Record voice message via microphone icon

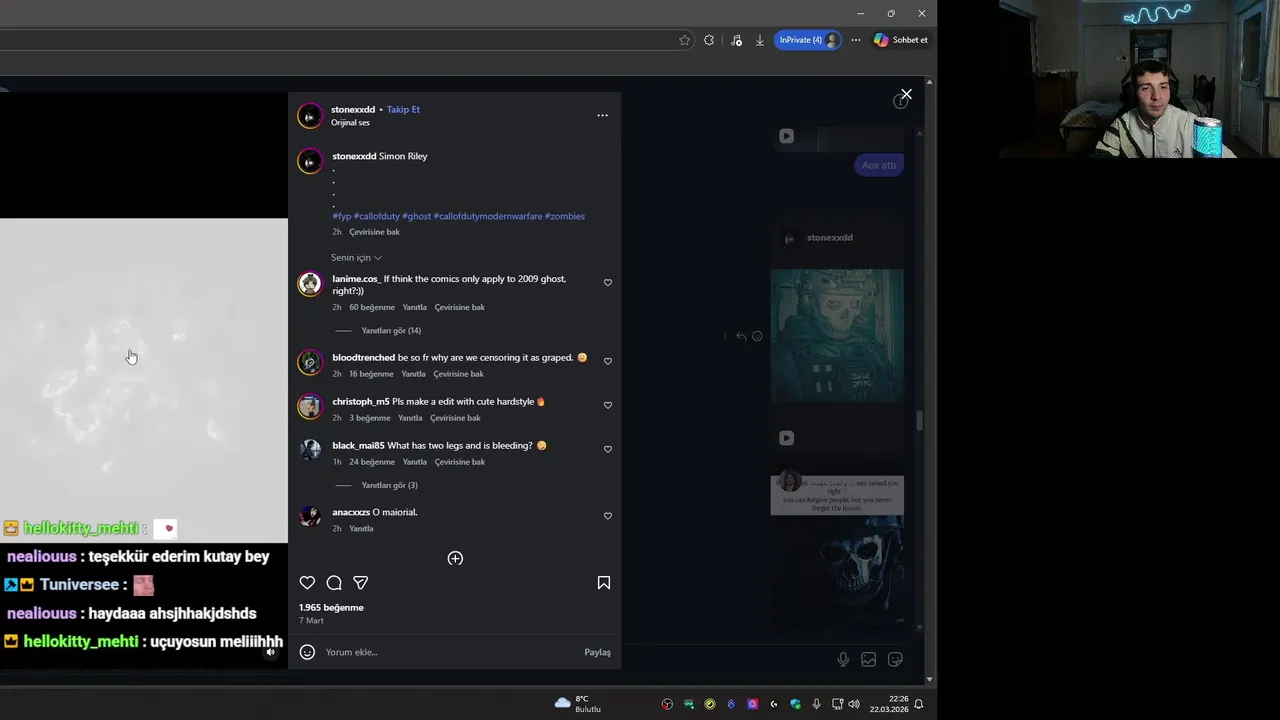(843, 659)
